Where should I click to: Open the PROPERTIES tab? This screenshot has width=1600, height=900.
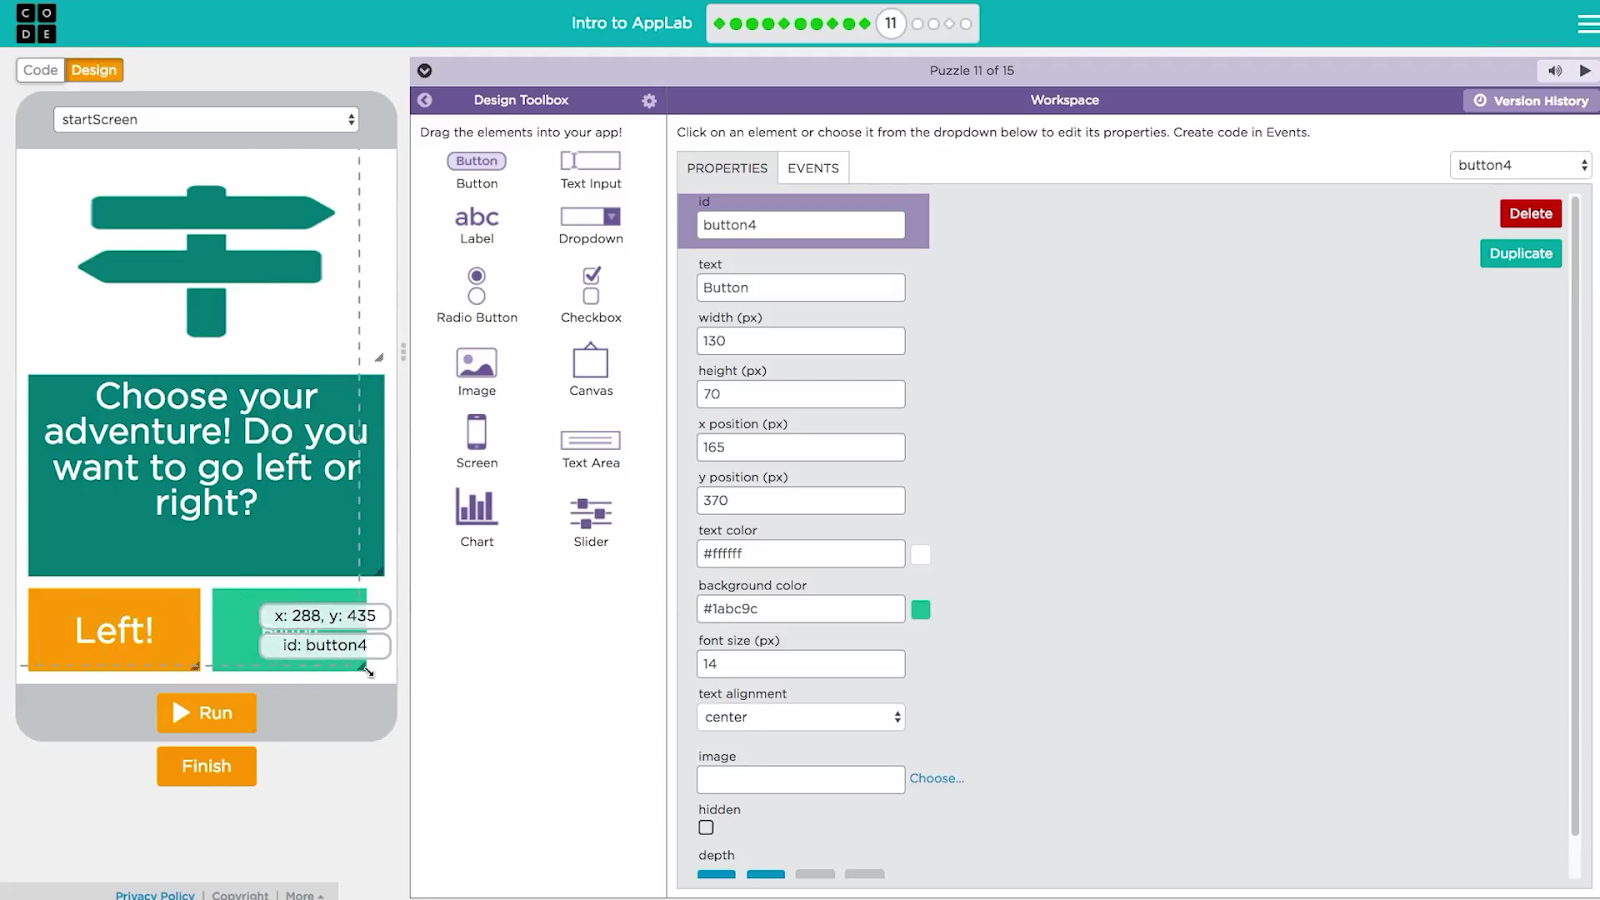point(727,168)
